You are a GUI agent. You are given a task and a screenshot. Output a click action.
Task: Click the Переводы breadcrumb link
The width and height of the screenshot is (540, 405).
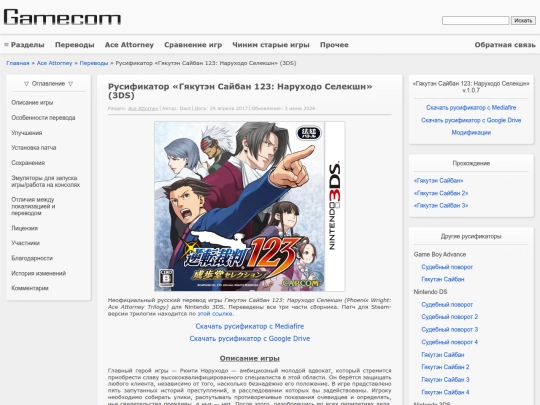point(94,63)
